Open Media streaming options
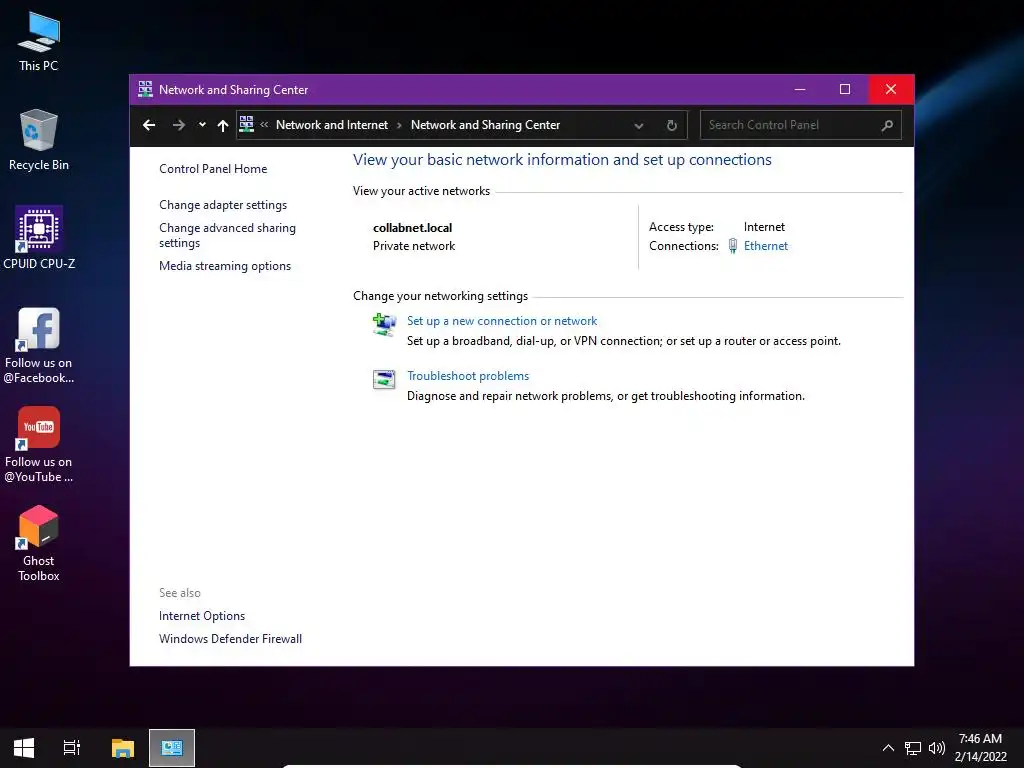Screen dimensions: 1024x768 (225, 266)
